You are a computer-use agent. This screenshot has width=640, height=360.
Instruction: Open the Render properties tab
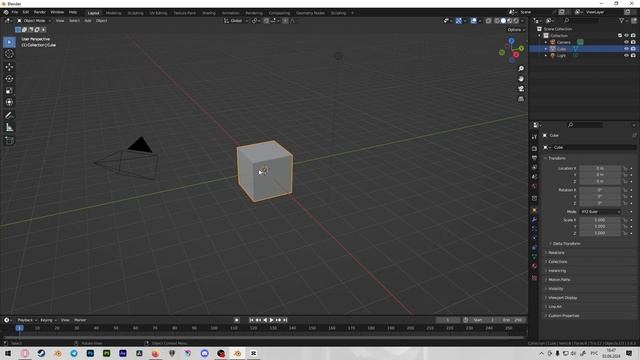[534, 149]
